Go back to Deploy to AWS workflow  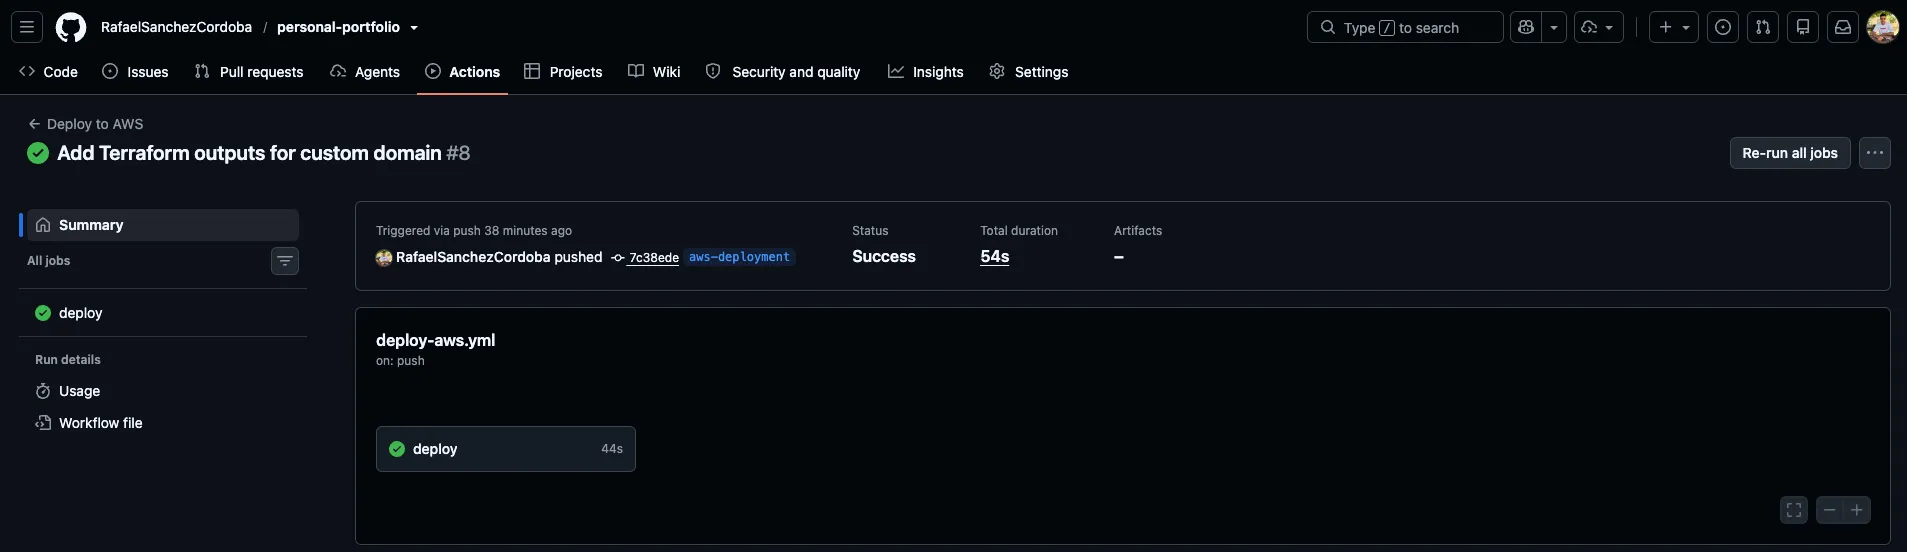[x=86, y=124]
